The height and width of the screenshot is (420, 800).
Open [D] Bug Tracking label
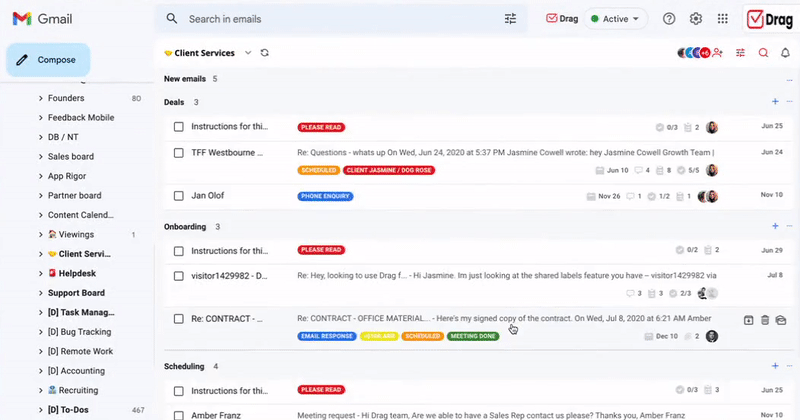tap(79, 332)
